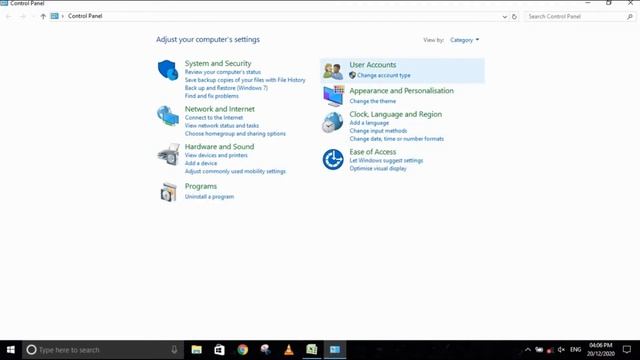Screen dimensions: 640x360
Task: Open the notification action center
Action: click(627, 350)
